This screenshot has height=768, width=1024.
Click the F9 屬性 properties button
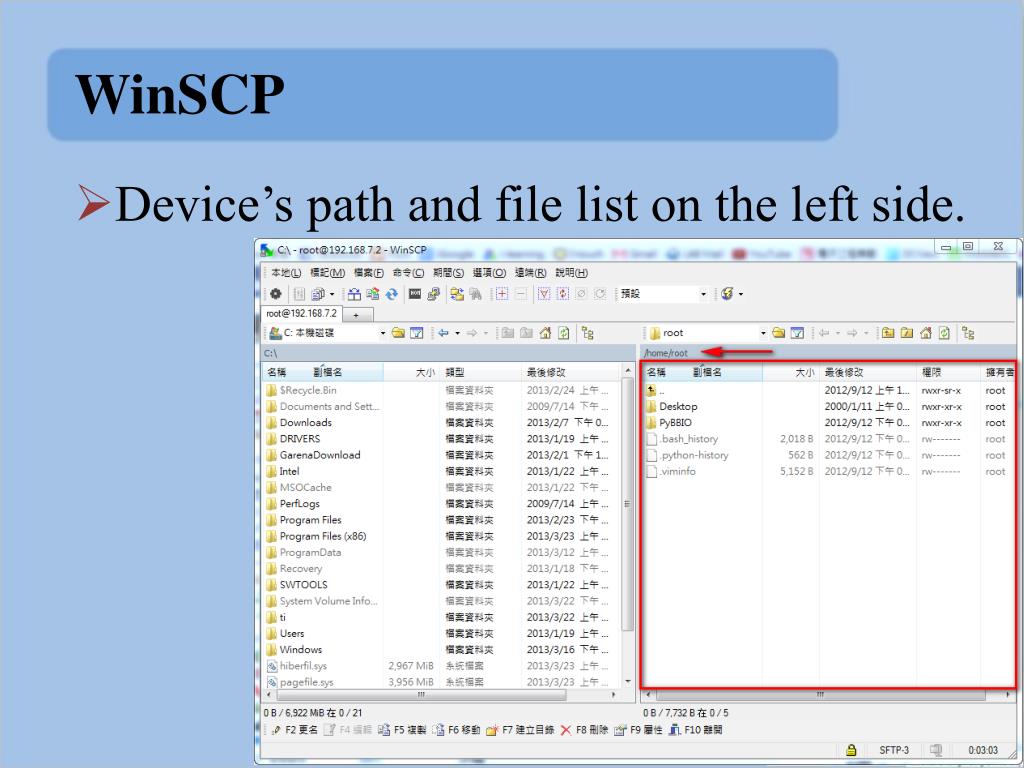639,730
